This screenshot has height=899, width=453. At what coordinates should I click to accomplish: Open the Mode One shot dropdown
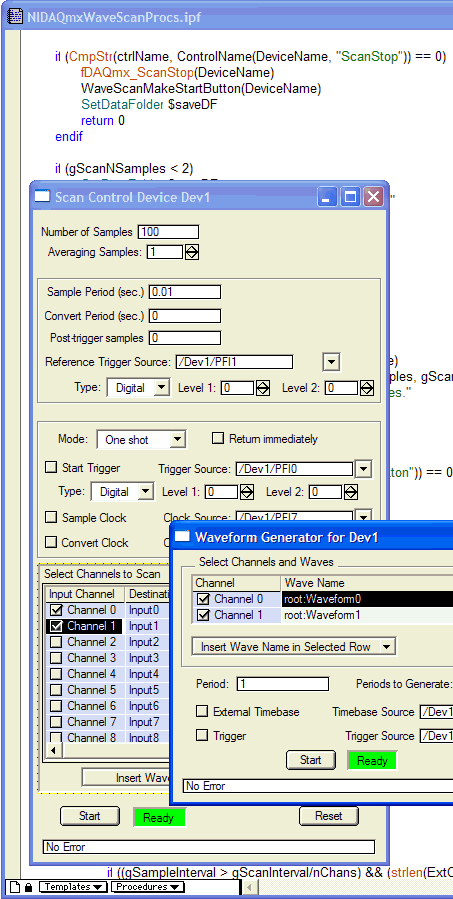click(x=141, y=440)
